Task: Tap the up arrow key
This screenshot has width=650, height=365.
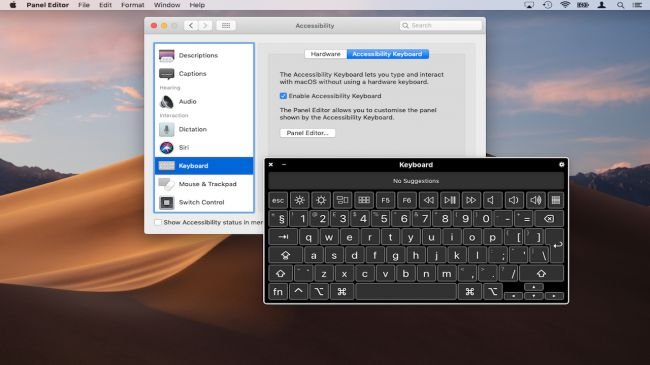Action: [534, 287]
